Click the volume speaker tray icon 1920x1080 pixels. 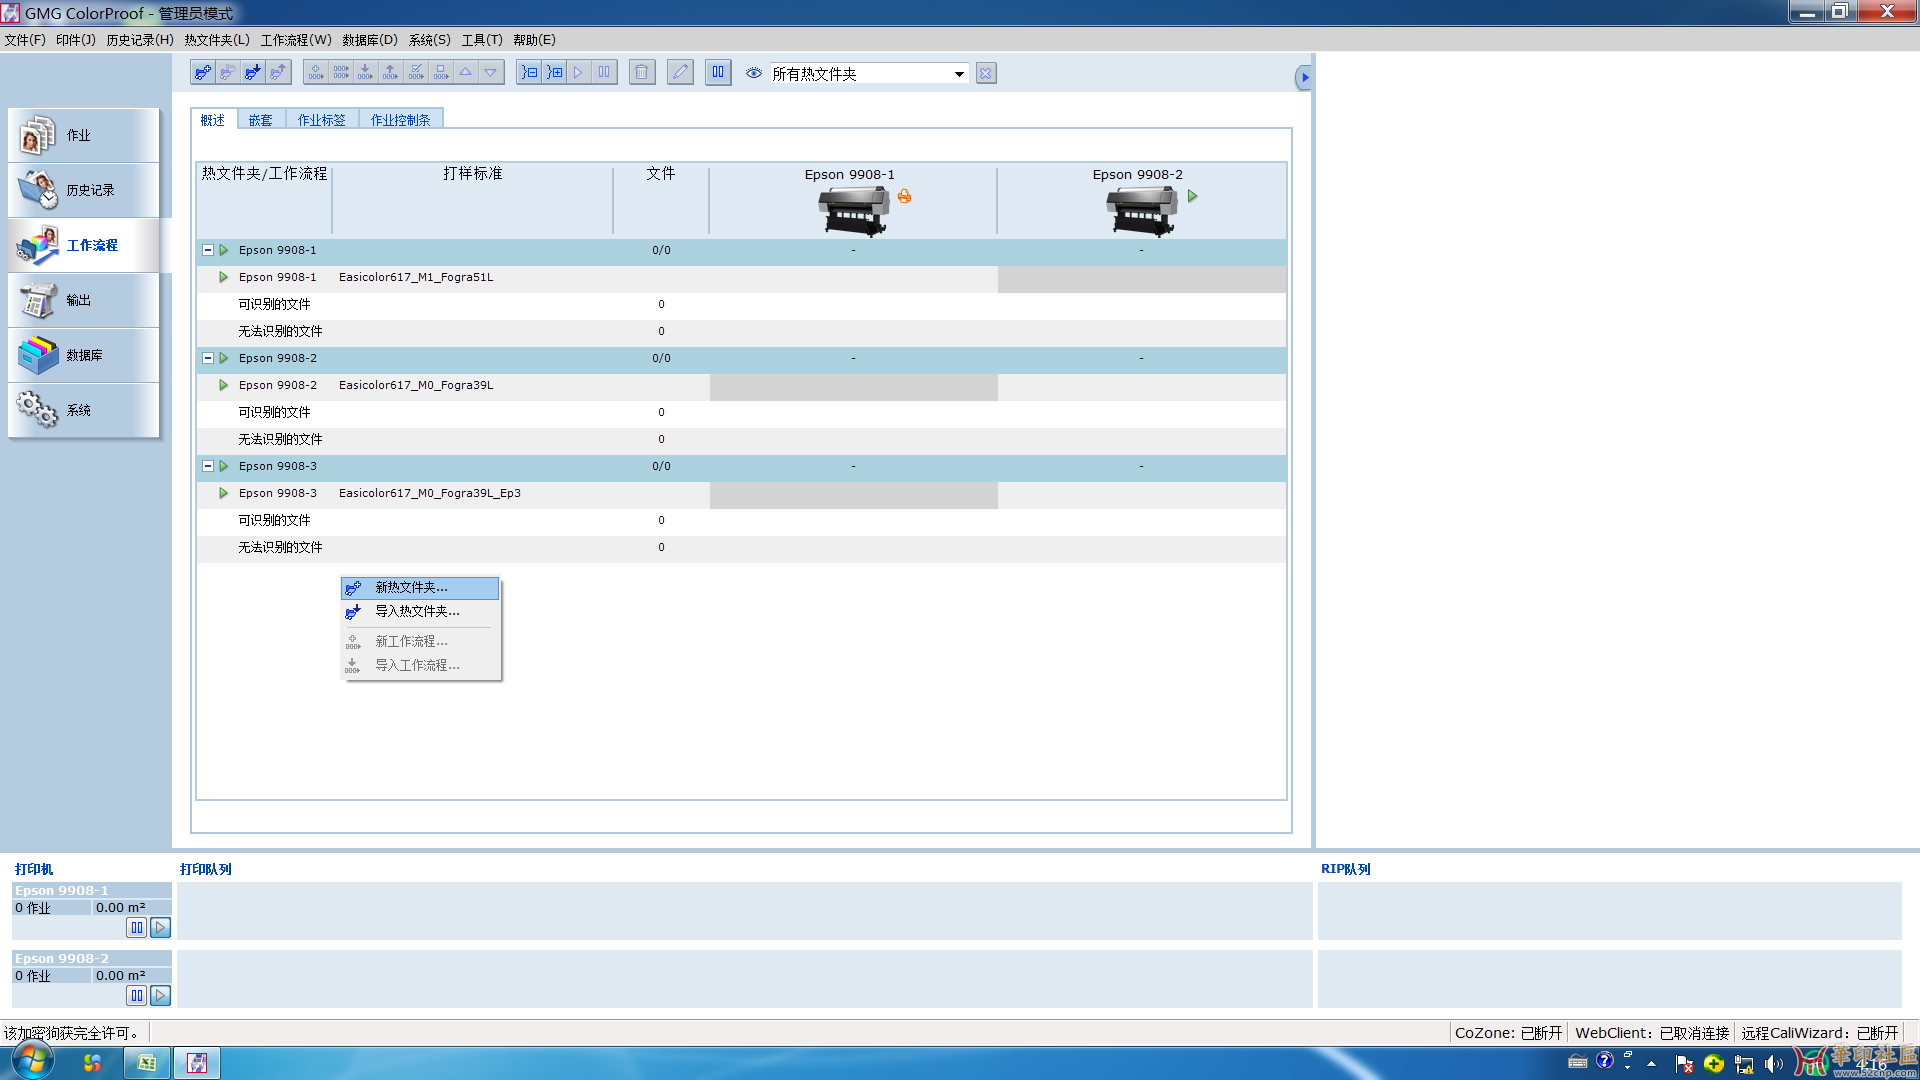click(1774, 1064)
